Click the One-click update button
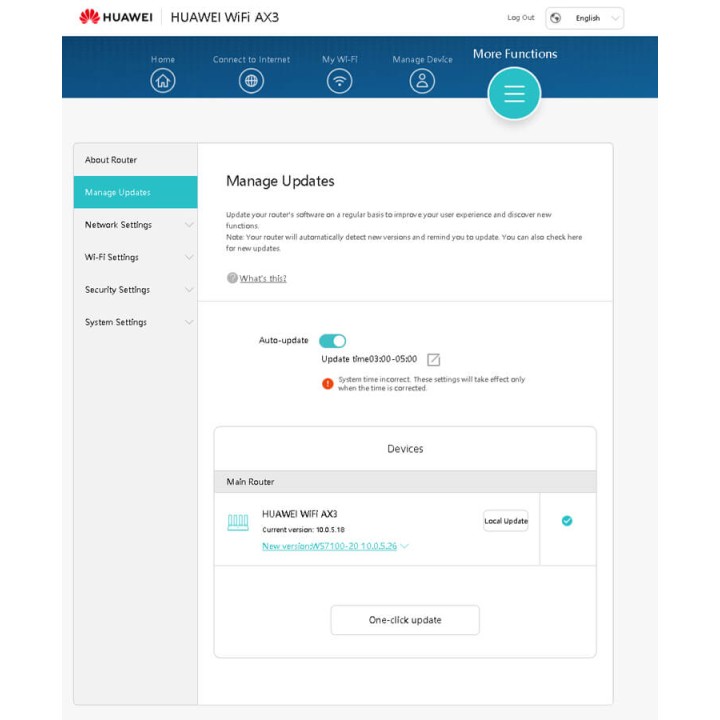 coord(405,620)
